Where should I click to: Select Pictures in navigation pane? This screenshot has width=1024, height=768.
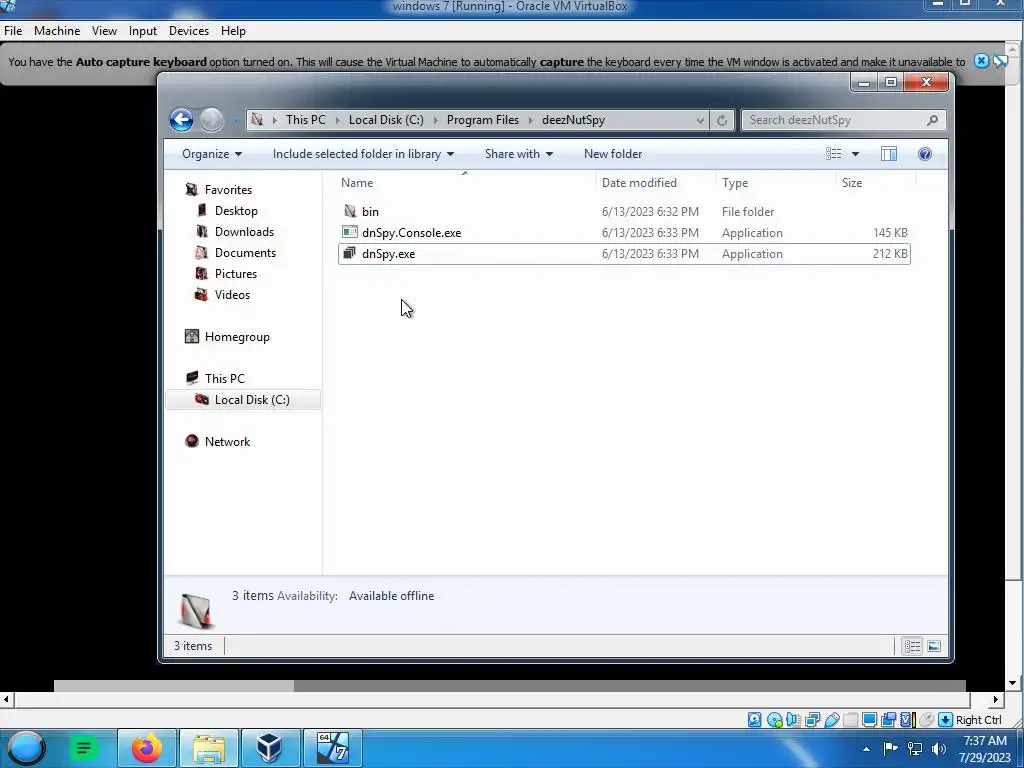235,273
